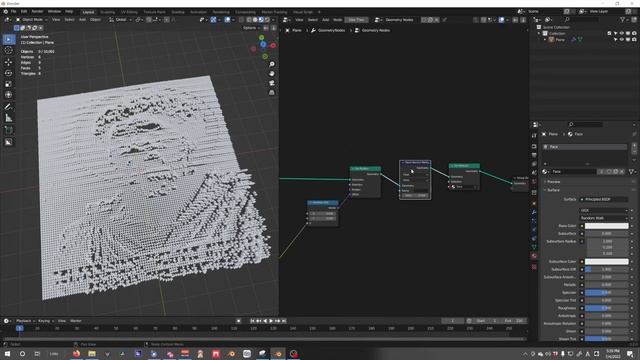Toggle visibility eye of Collection in outliner
The width and height of the screenshot is (640, 360).
click(622, 33)
